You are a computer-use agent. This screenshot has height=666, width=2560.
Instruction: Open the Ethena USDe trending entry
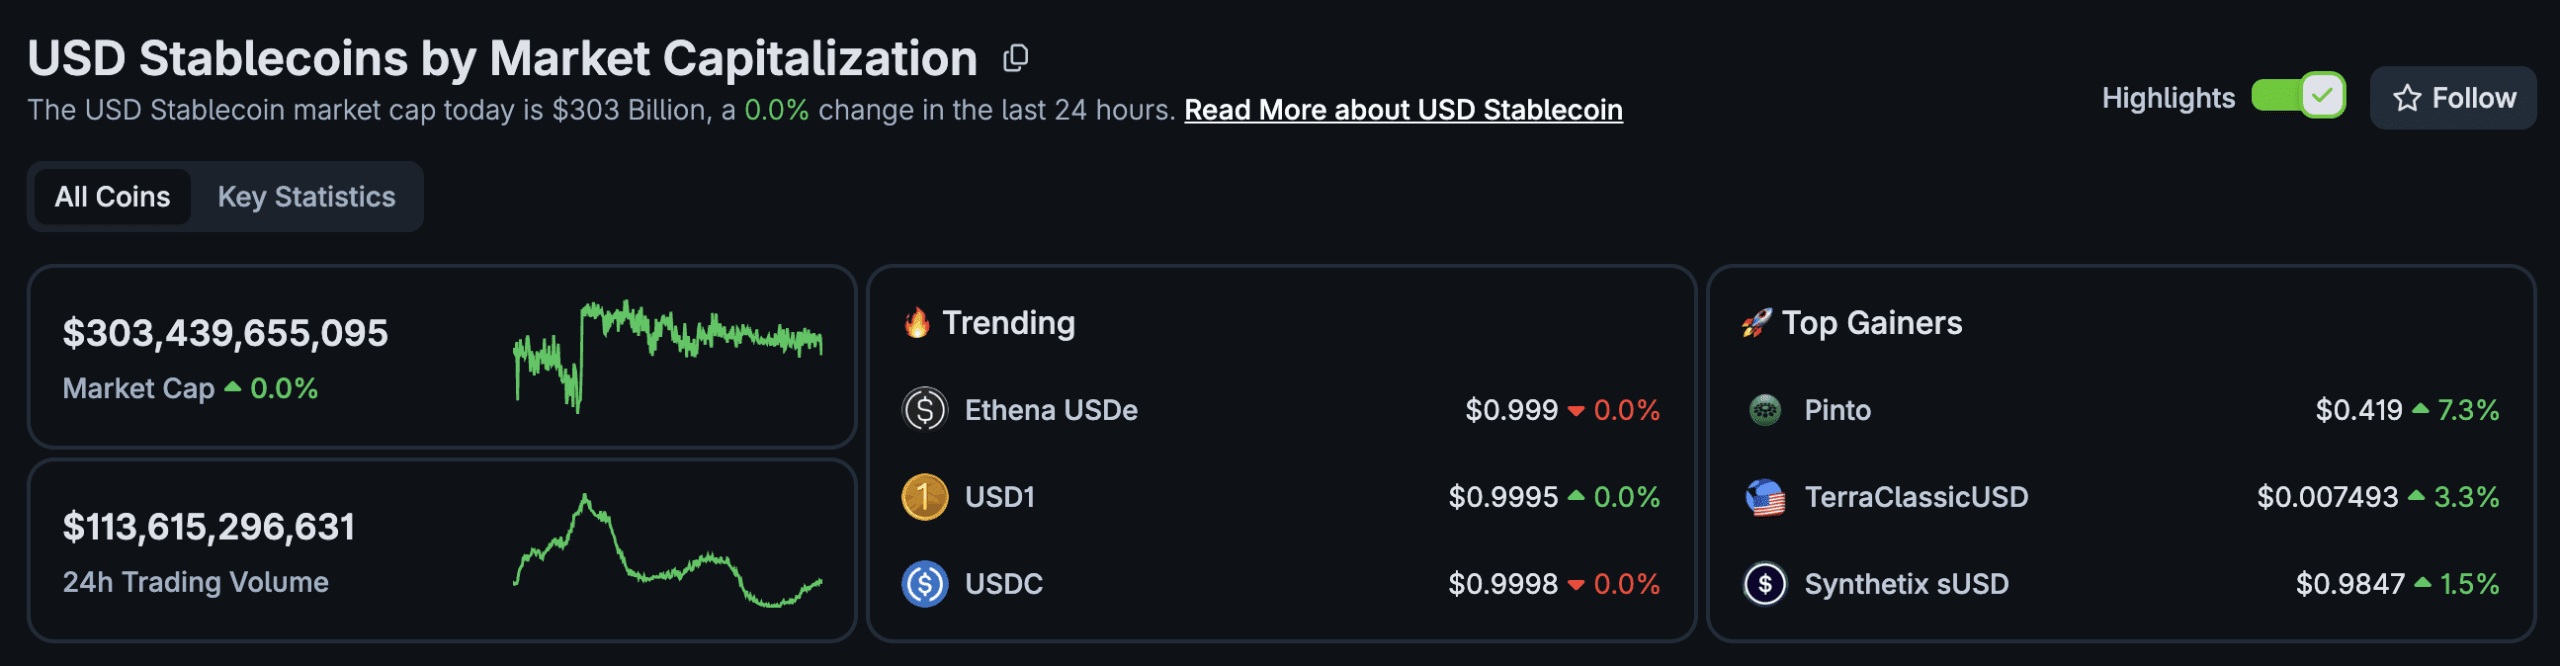pos(1050,410)
